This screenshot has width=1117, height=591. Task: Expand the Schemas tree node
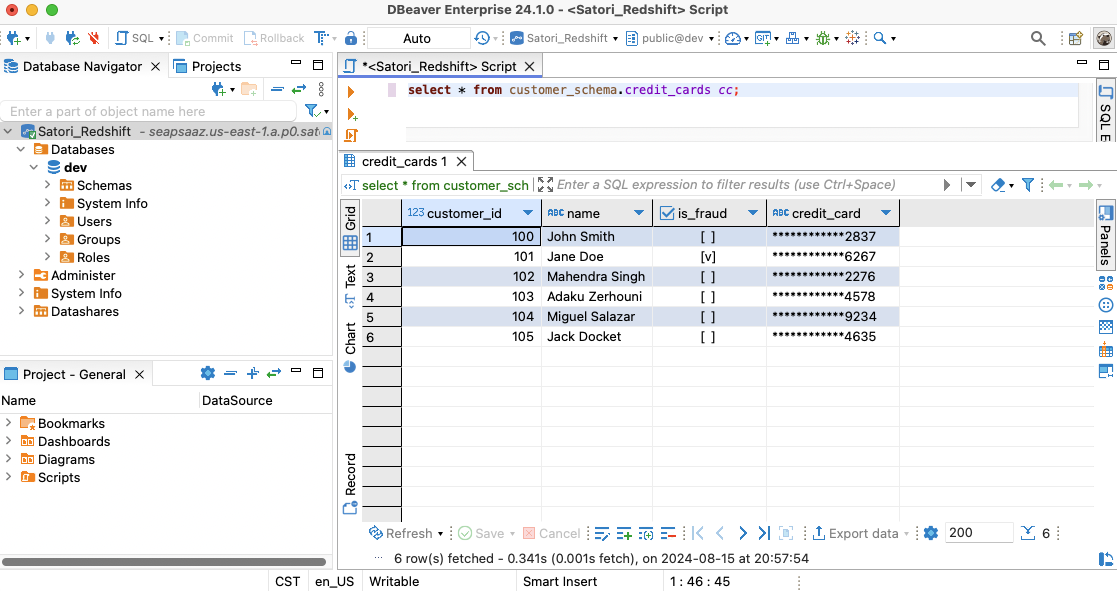[x=47, y=185]
